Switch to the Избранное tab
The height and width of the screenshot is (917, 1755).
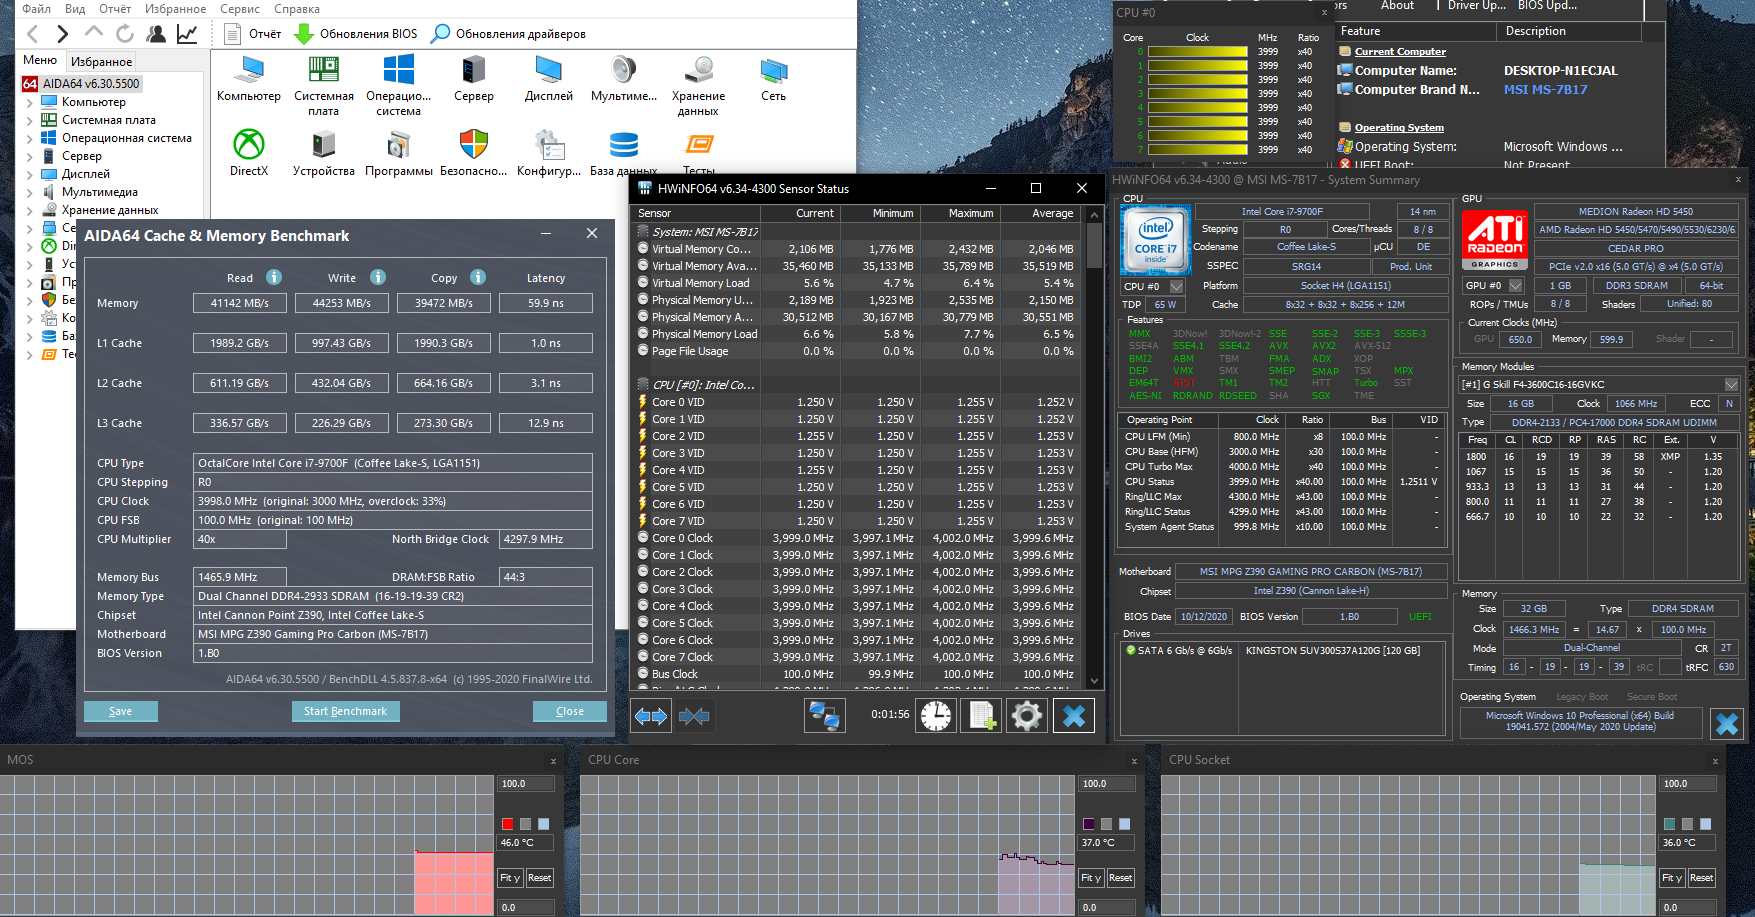point(101,62)
